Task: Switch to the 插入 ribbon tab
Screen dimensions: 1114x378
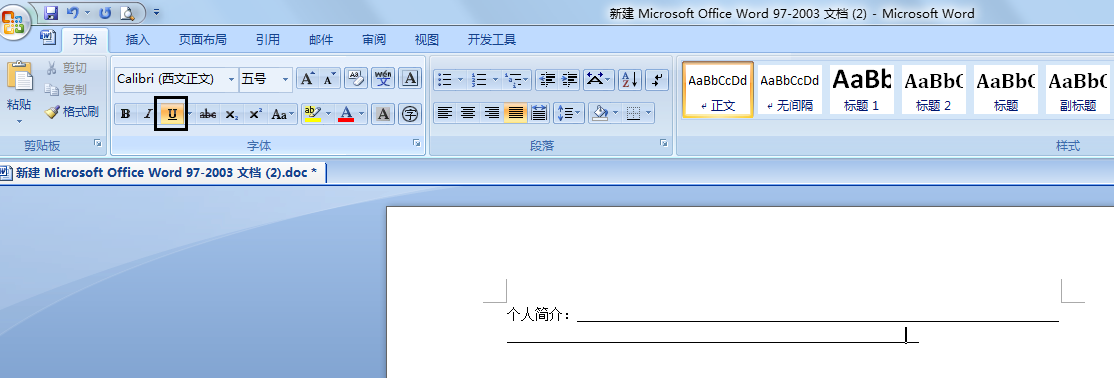Action: pos(138,40)
